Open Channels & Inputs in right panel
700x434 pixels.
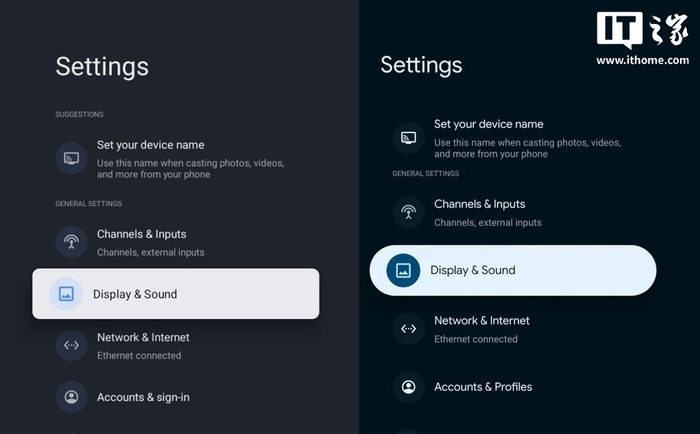coord(479,204)
